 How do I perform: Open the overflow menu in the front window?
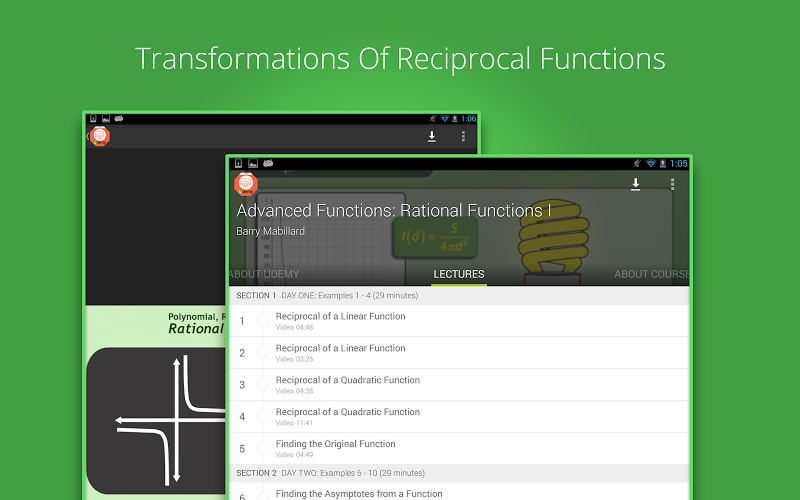point(672,184)
